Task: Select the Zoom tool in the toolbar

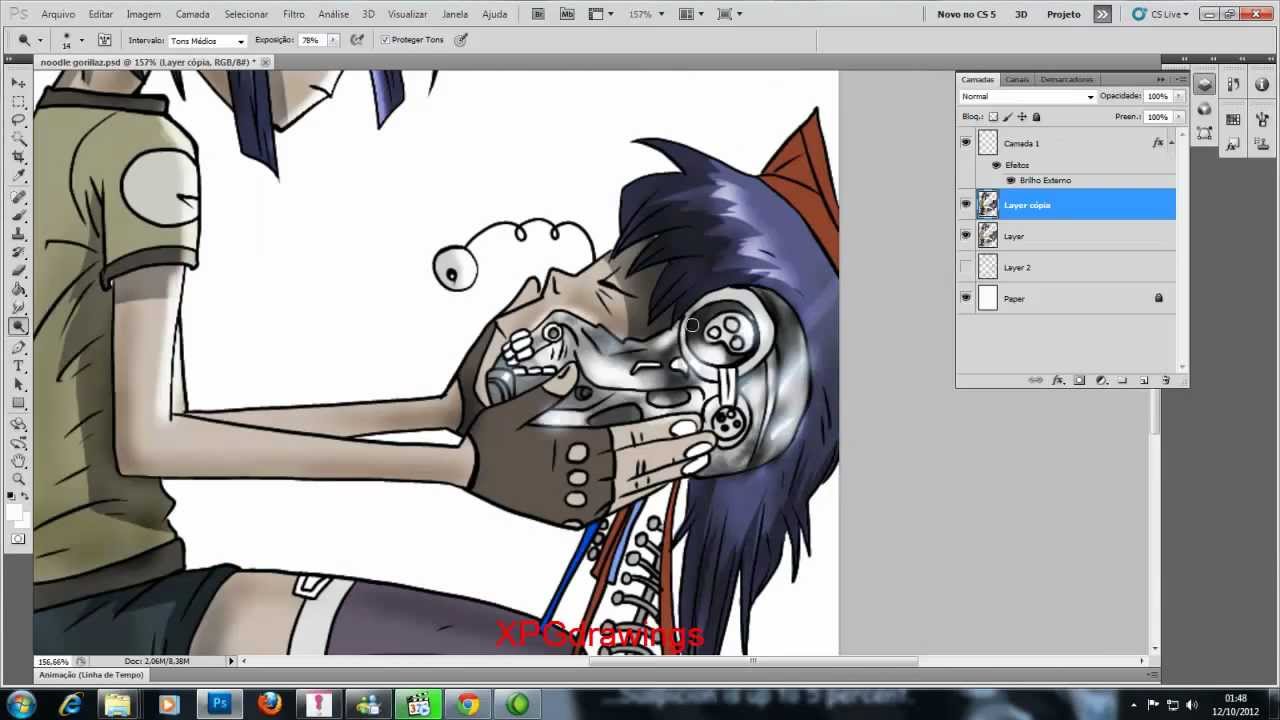Action: [x=19, y=479]
